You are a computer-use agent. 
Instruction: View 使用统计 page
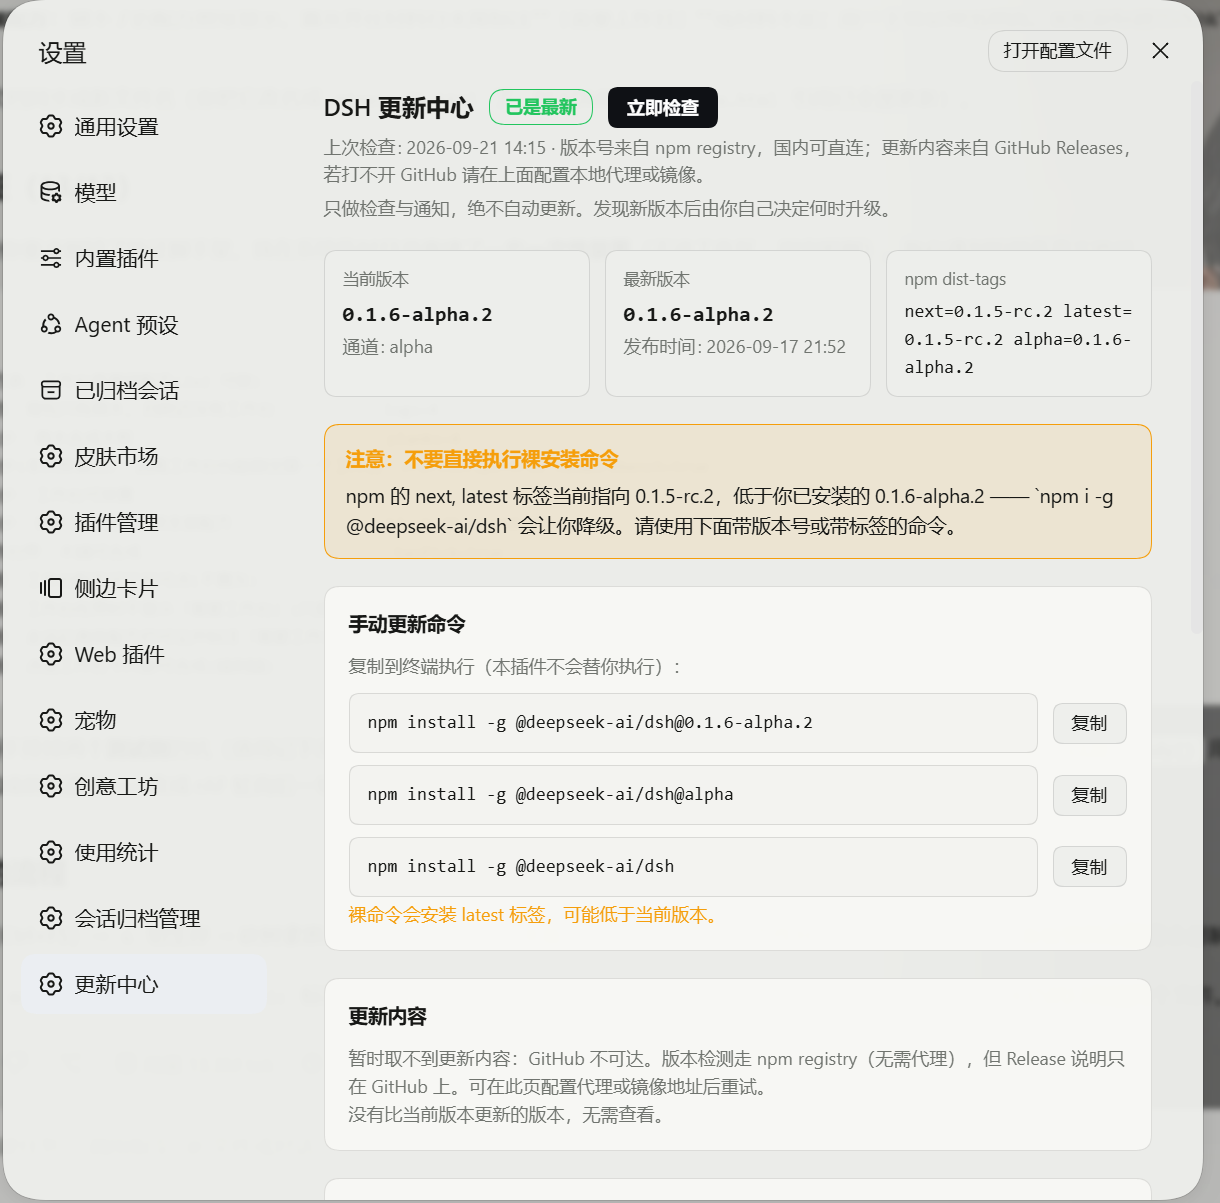point(144,852)
